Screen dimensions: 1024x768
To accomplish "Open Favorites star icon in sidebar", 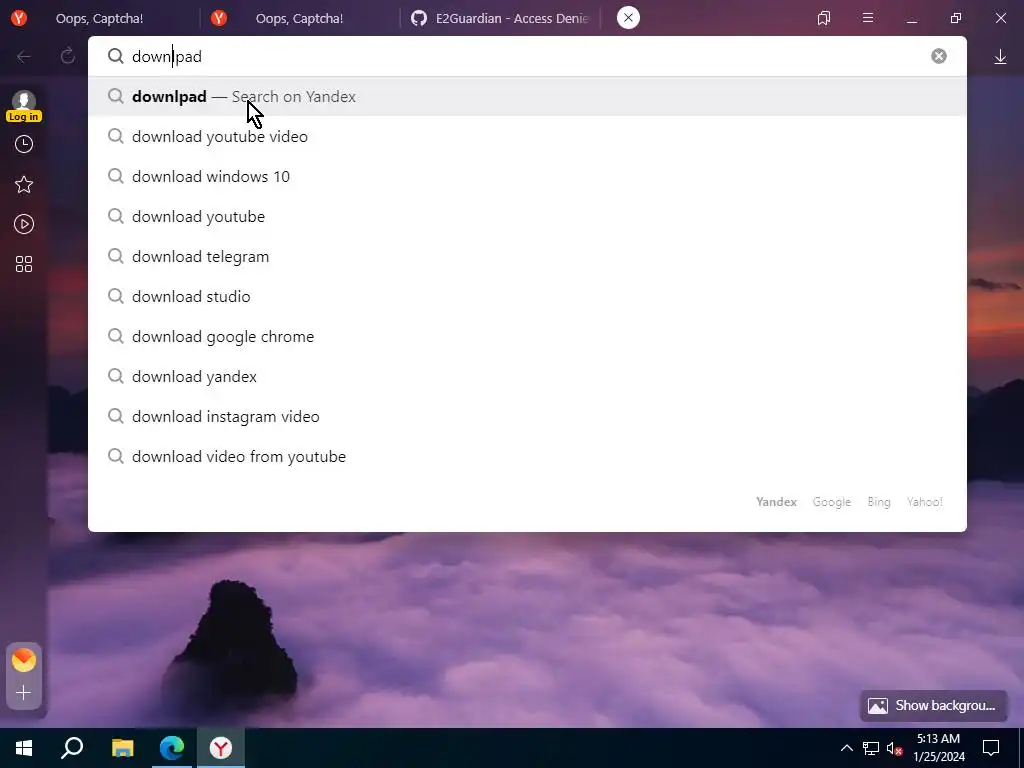I will (24, 184).
